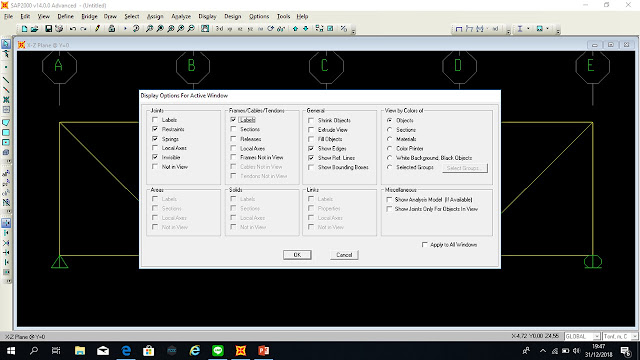This screenshot has width=640, height=360.
Task: Click the Lock/Unlock Model padlock icon
Action: tap(111, 29)
